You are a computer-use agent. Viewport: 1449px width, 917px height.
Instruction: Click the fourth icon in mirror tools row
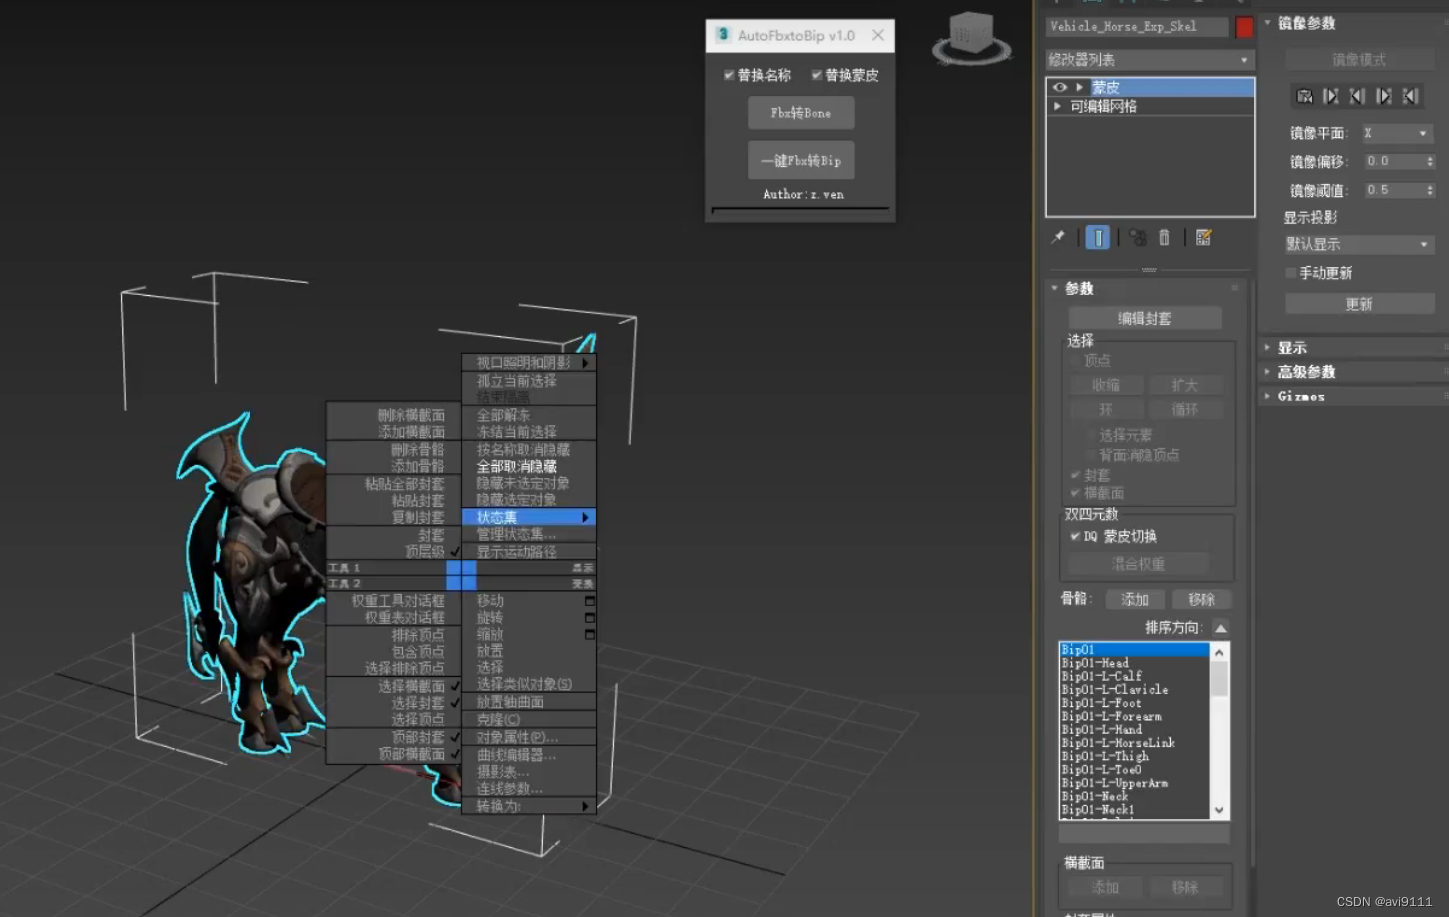(x=1384, y=96)
